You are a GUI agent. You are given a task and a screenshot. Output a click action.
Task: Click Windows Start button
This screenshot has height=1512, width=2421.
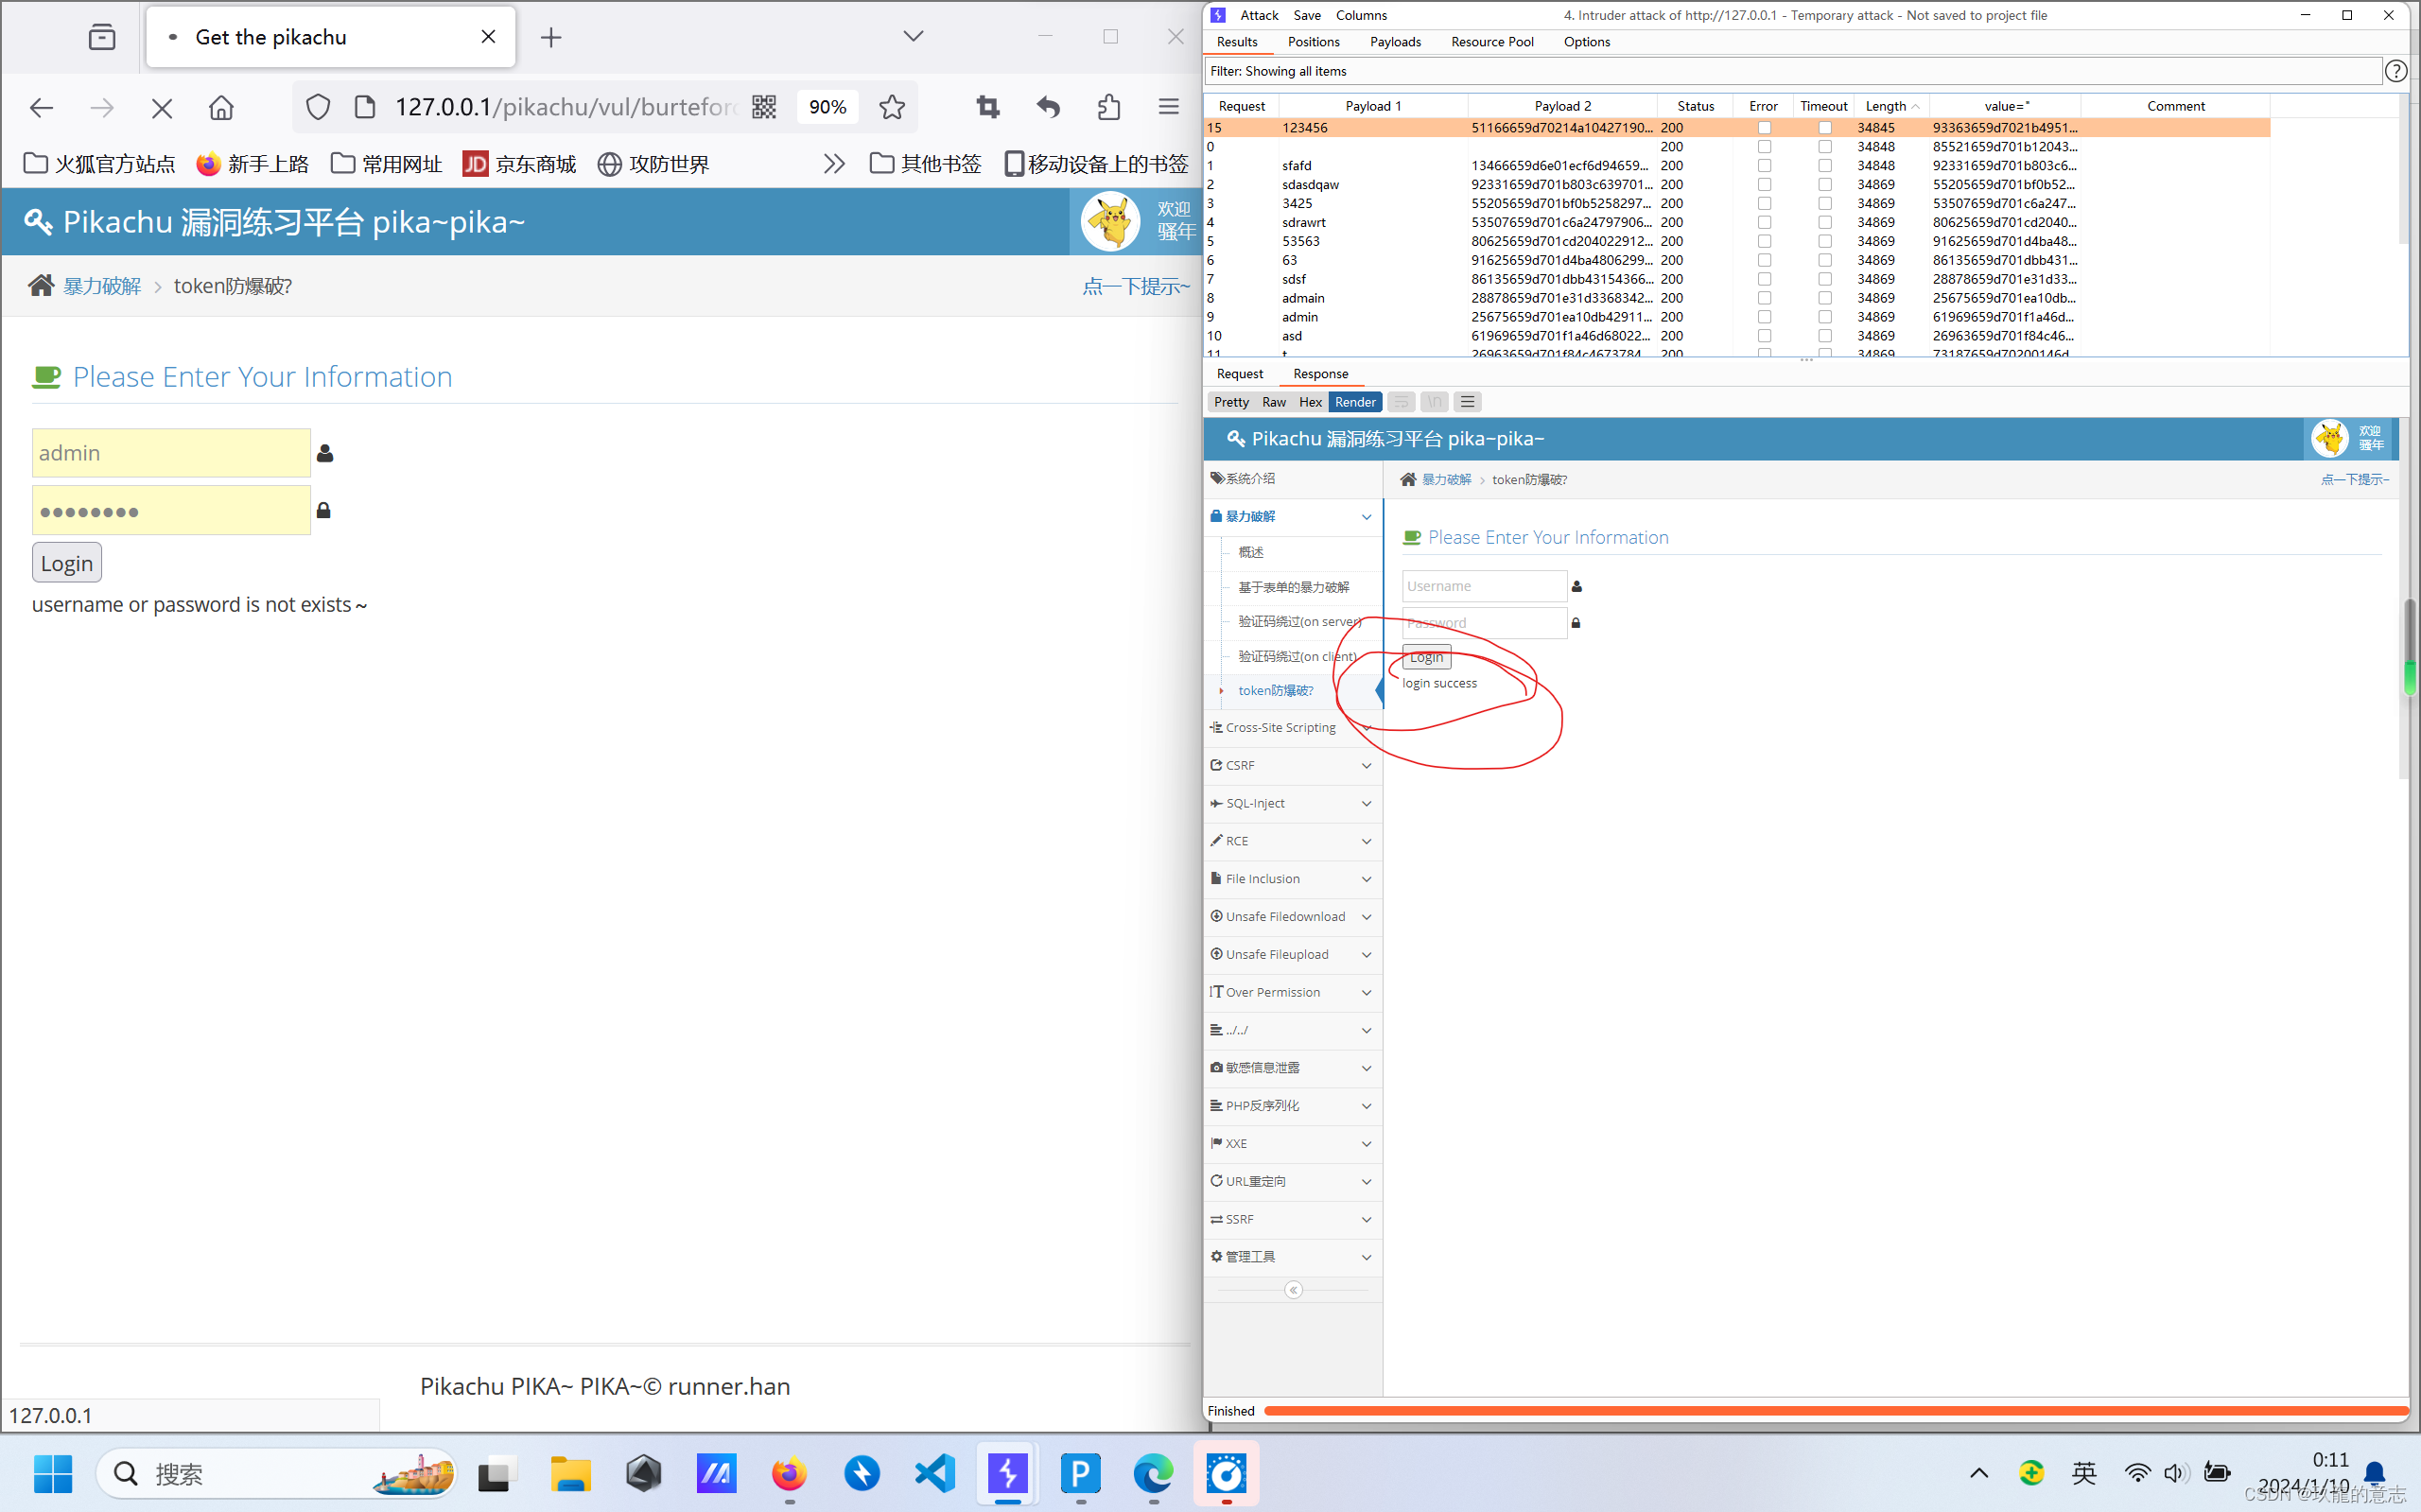pyautogui.click(x=53, y=1473)
